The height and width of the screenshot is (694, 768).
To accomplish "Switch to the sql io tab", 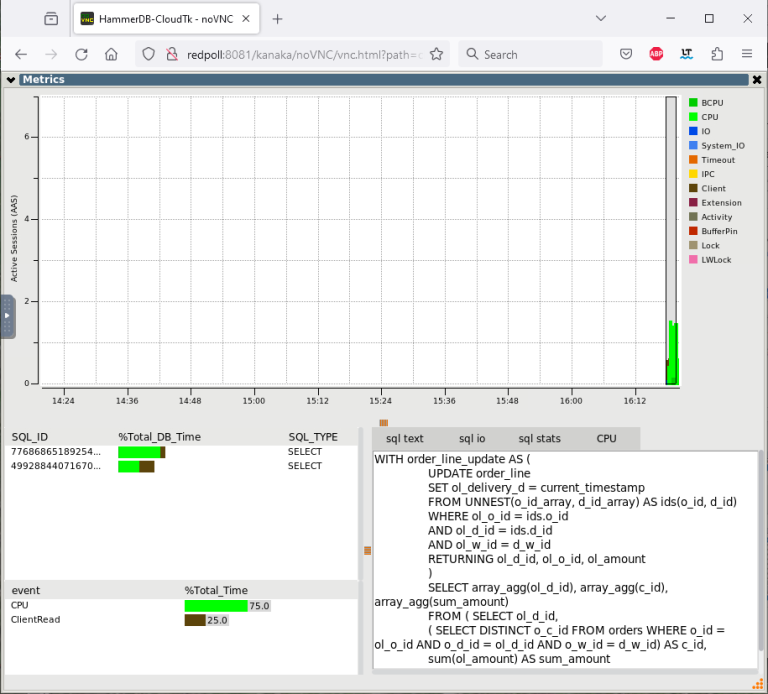I will (472, 438).
